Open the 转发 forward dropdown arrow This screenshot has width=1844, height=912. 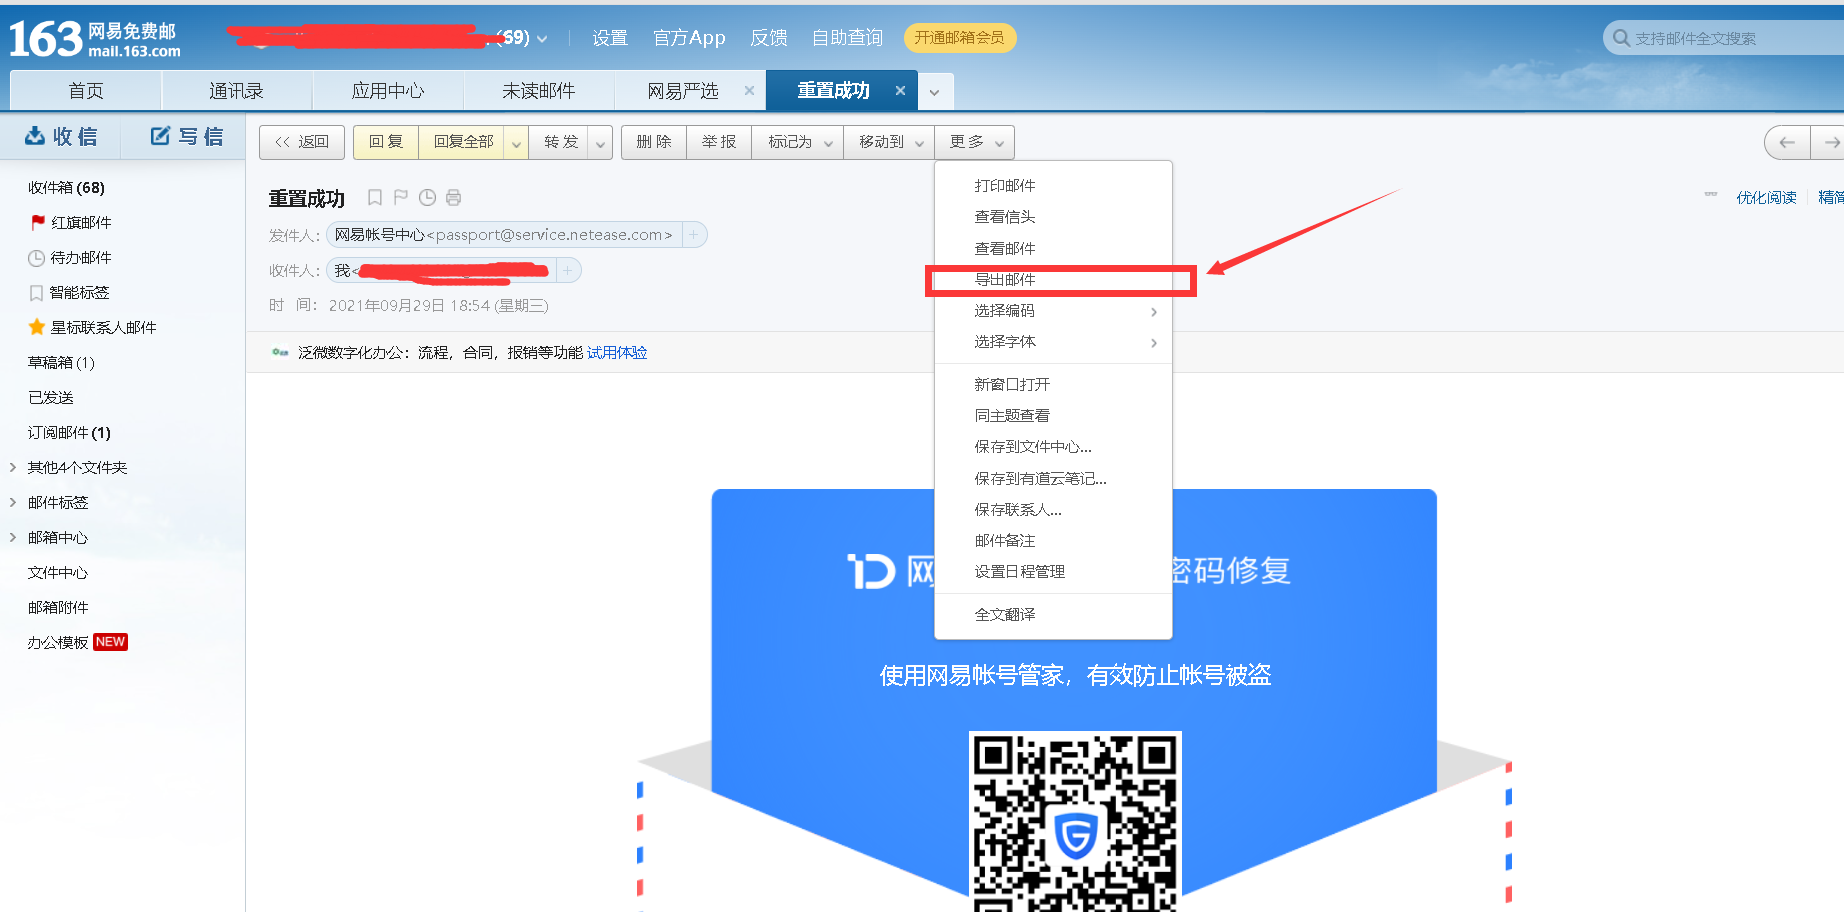tap(600, 143)
